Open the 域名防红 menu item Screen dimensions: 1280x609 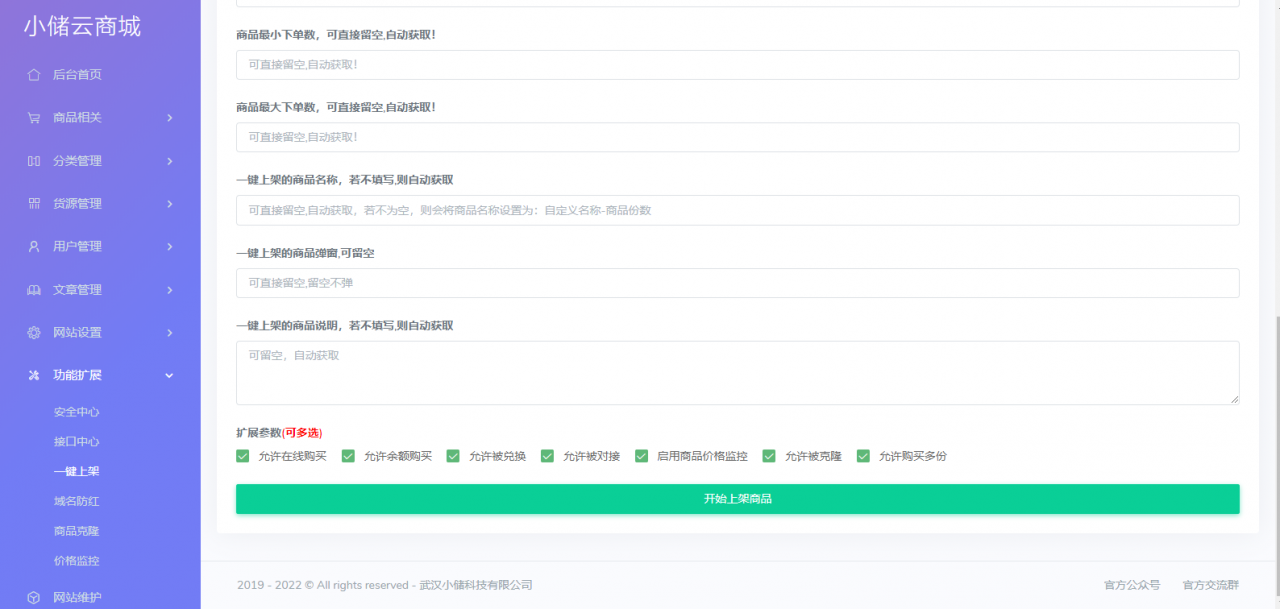(x=76, y=501)
